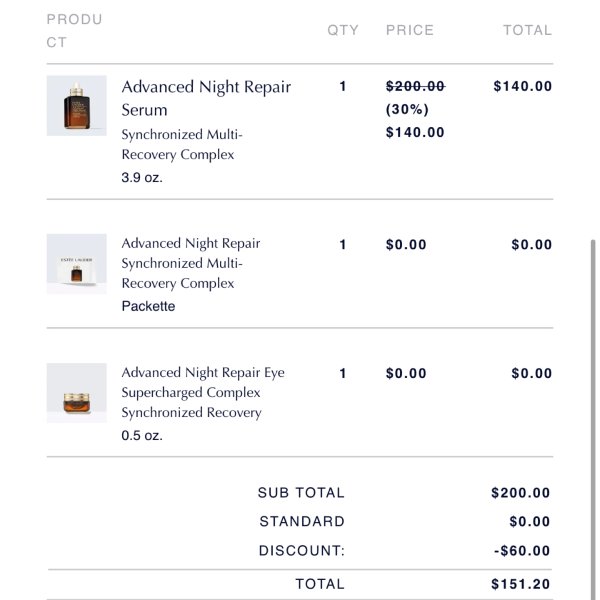The image size is (600, 600).
Task: Click the serum's $140.00 line total
Action: pos(522,86)
